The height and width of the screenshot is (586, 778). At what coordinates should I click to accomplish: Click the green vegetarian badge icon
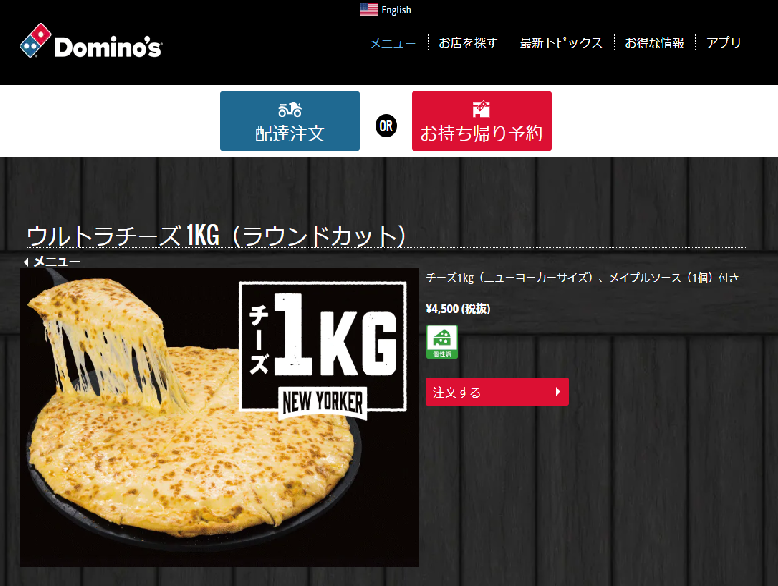(x=442, y=342)
